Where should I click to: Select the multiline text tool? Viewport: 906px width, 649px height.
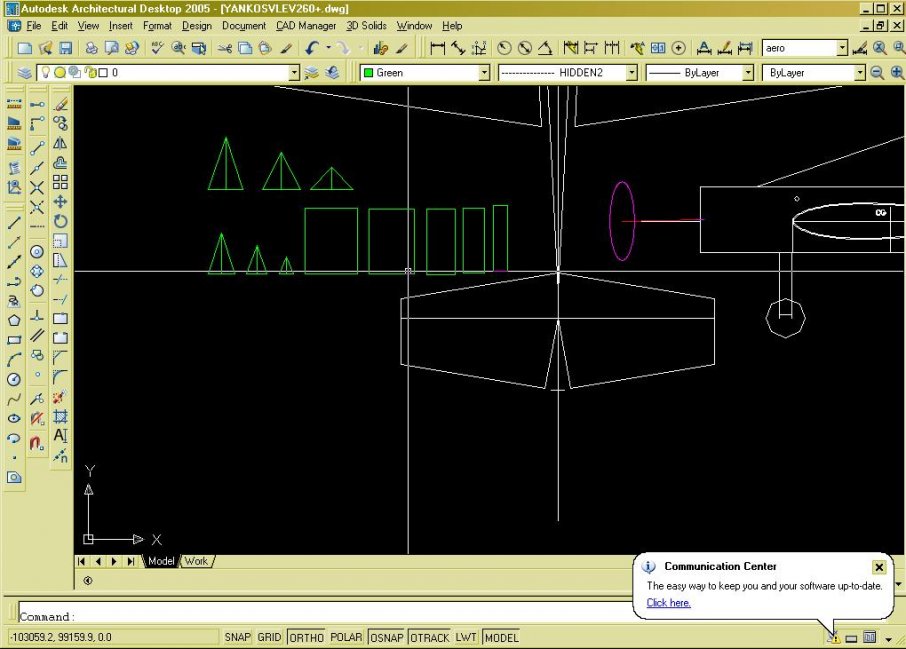[x=60, y=436]
